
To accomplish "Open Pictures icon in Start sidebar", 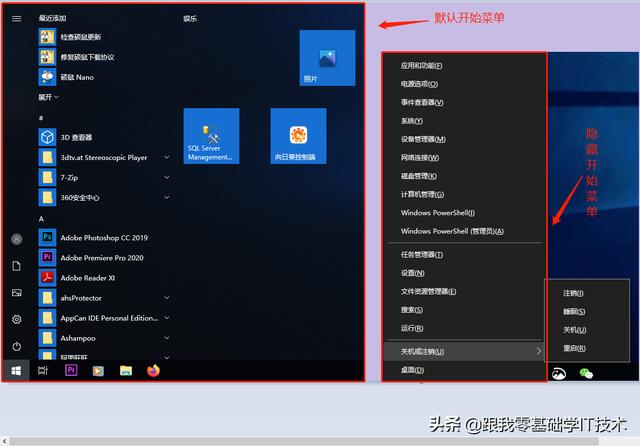I will tap(17, 293).
